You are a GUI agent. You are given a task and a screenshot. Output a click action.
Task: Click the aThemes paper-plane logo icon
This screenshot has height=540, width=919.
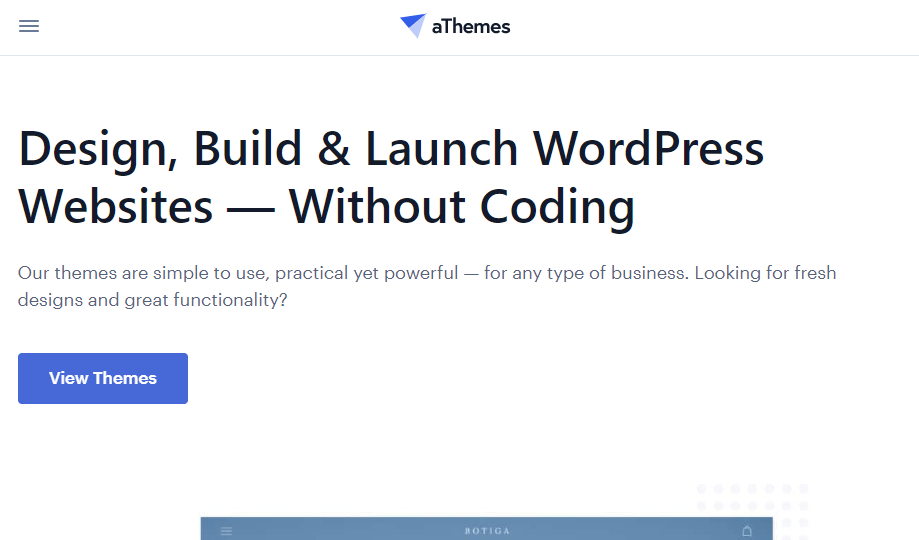pos(413,26)
